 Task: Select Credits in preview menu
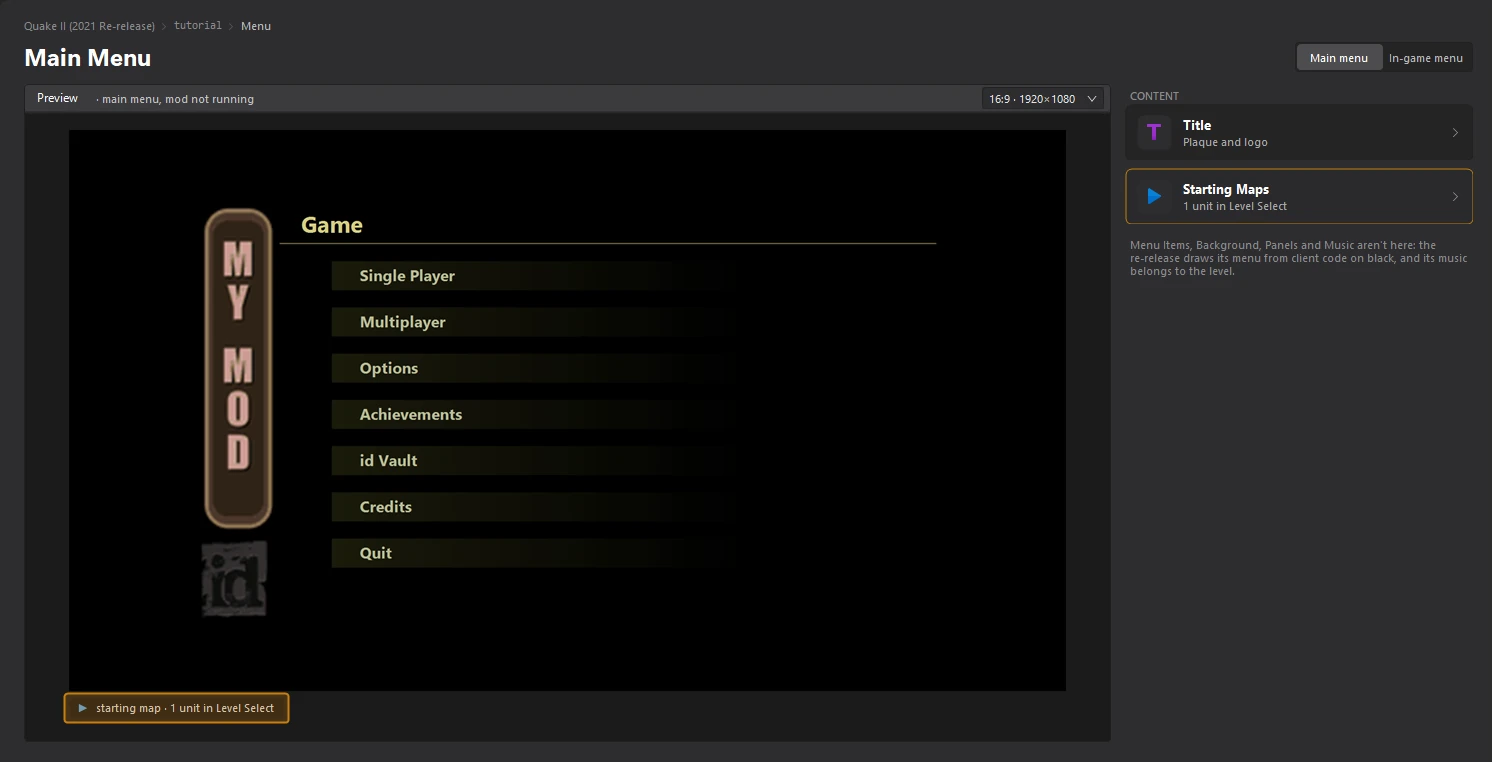point(532,507)
